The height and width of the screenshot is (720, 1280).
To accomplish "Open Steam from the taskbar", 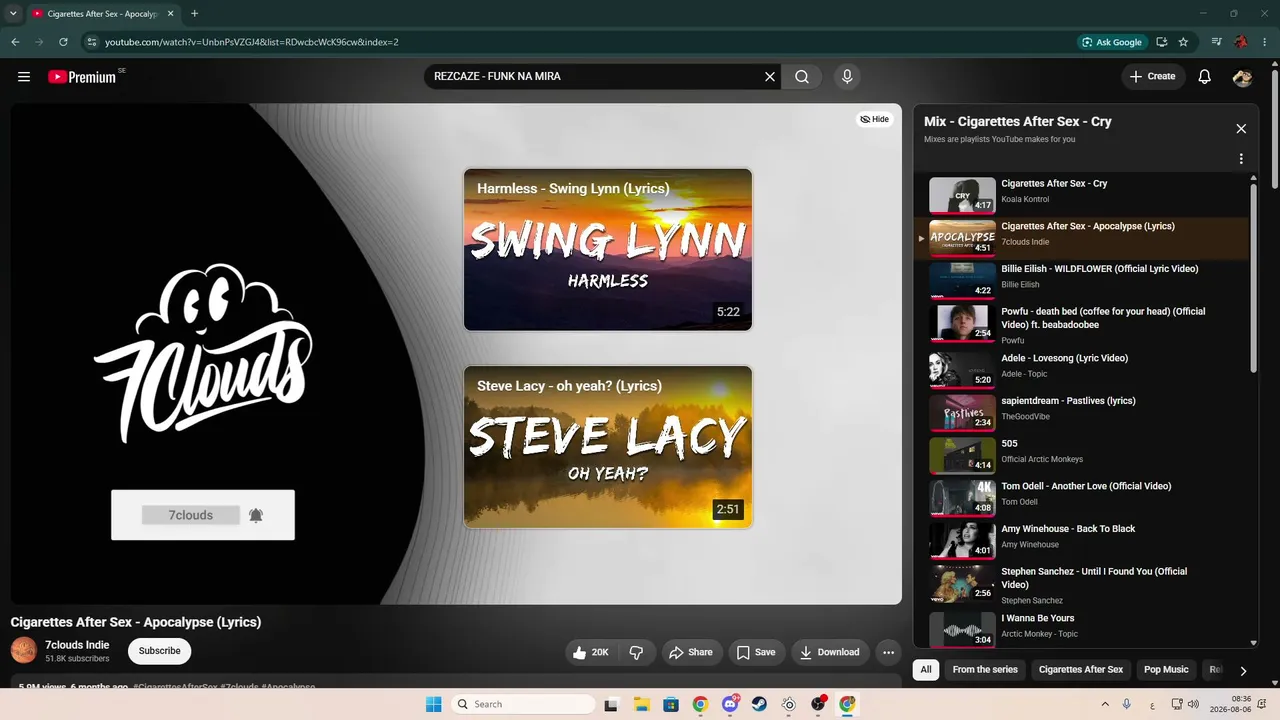I will [x=759, y=704].
